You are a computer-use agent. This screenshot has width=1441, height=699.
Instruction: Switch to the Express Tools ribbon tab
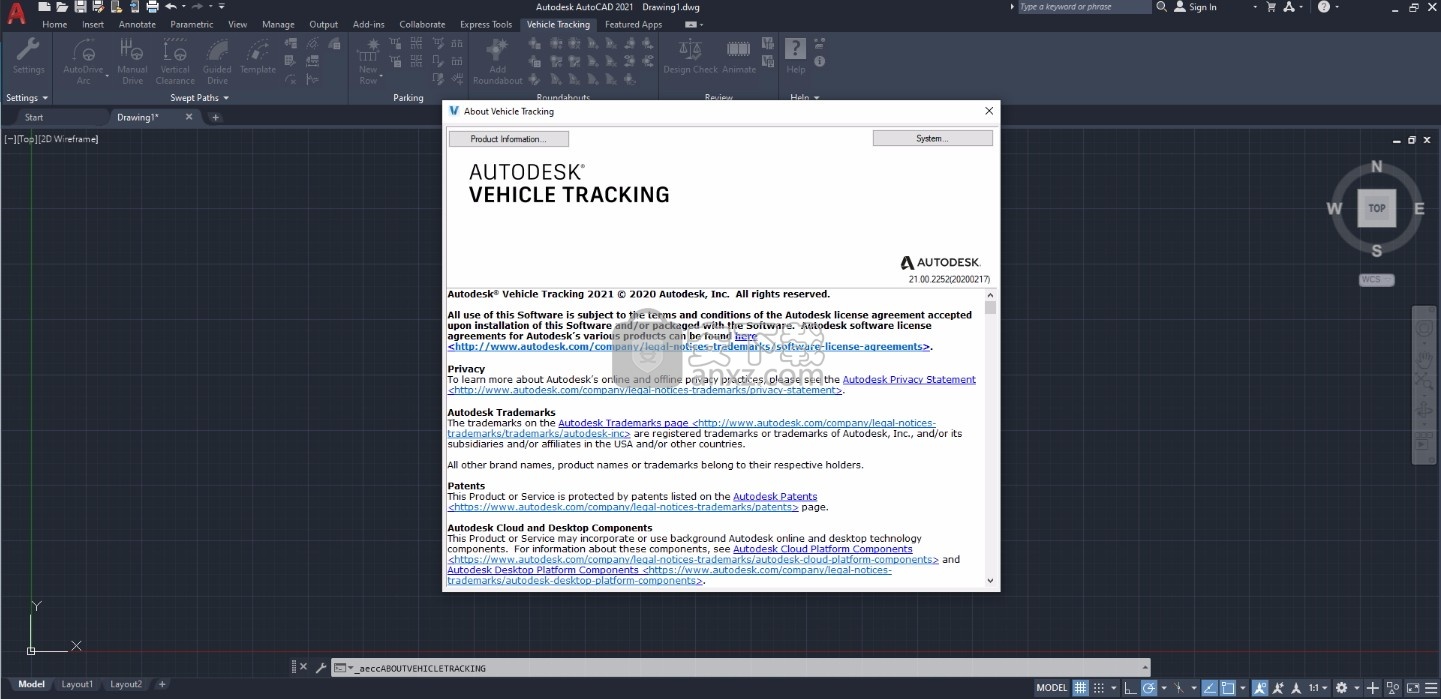coord(486,24)
